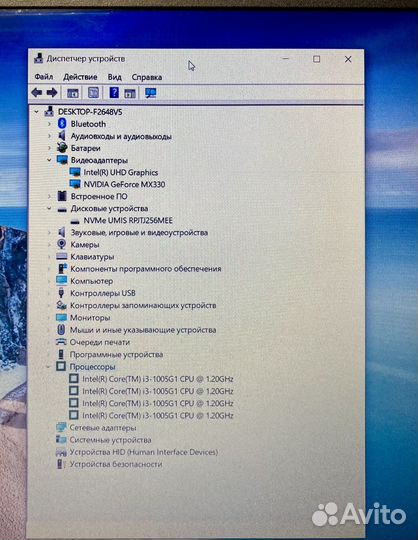Click the icon beside Компоненты программного обеспечения
418x540 pixels.
click(62, 269)
